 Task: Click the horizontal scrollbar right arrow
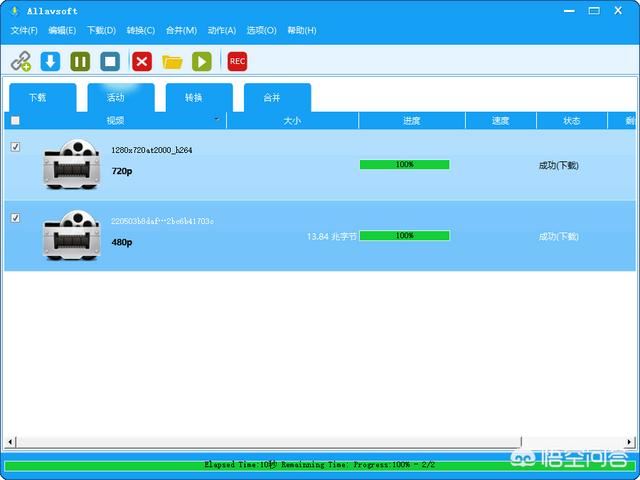pyautogui.click(x=630, y=442)
